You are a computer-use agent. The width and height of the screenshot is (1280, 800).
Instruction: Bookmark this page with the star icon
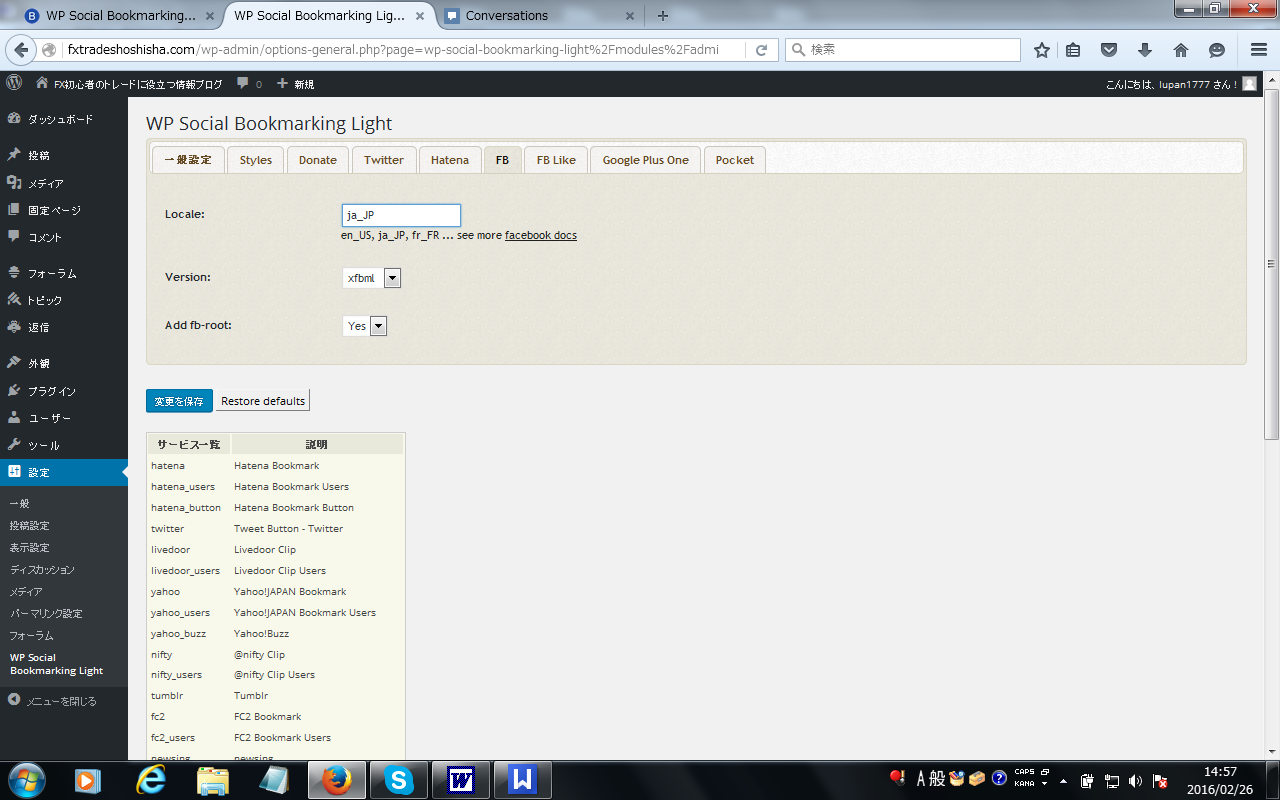coord(1042,50)
